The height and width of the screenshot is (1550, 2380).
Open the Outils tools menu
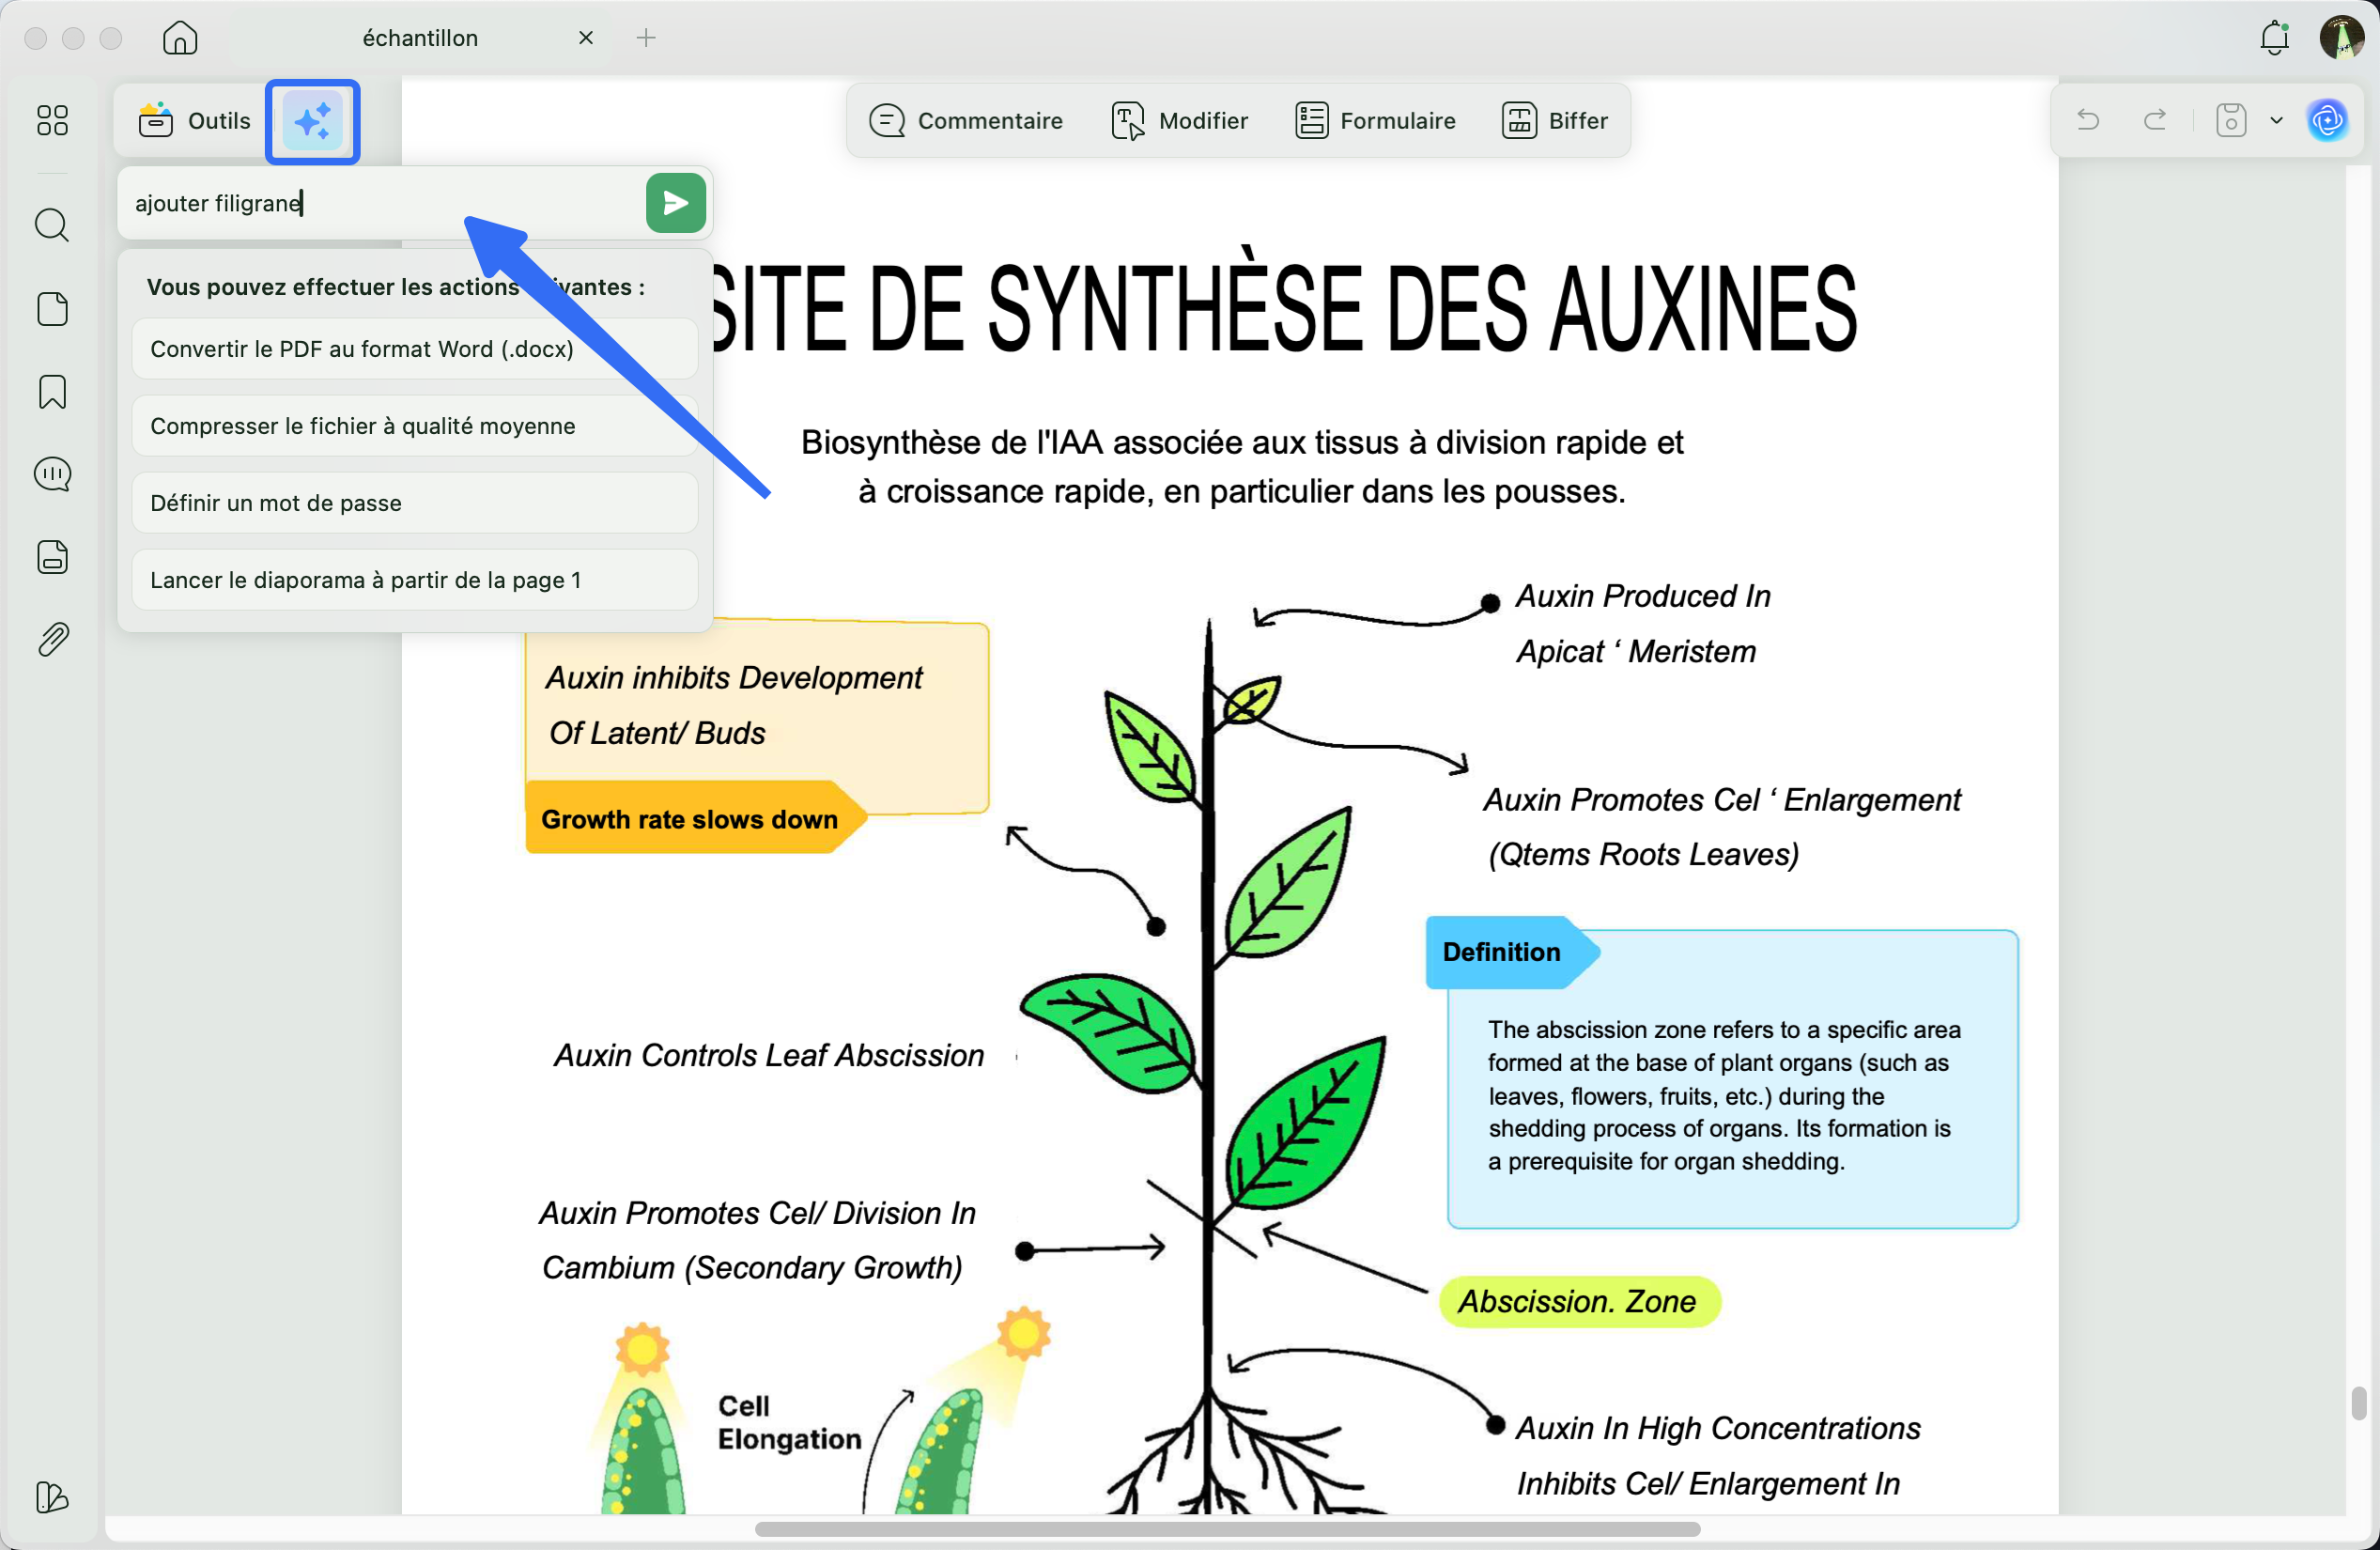pos(196,120)
